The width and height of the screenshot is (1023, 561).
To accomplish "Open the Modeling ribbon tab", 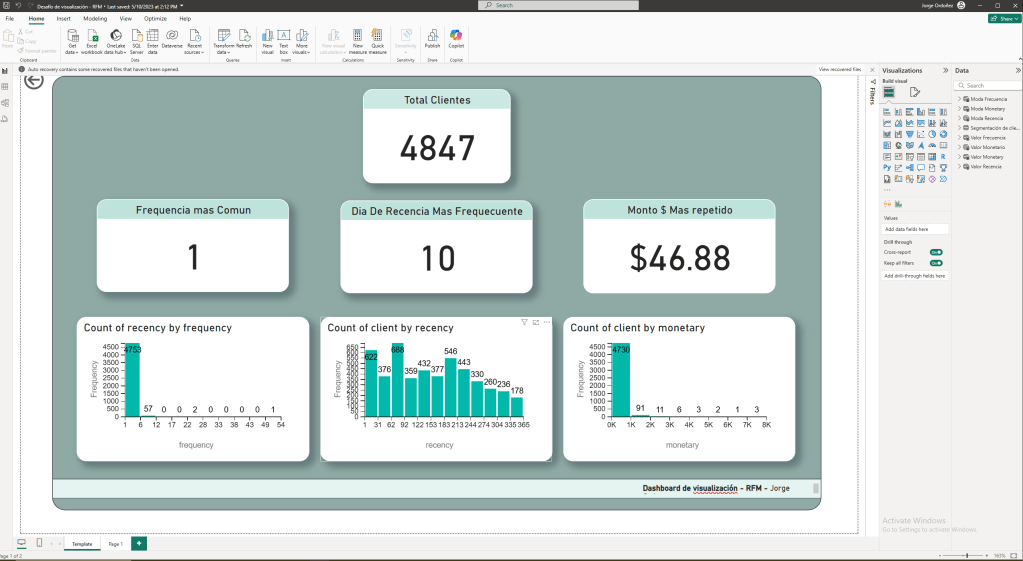I will (x=95, y=19).
